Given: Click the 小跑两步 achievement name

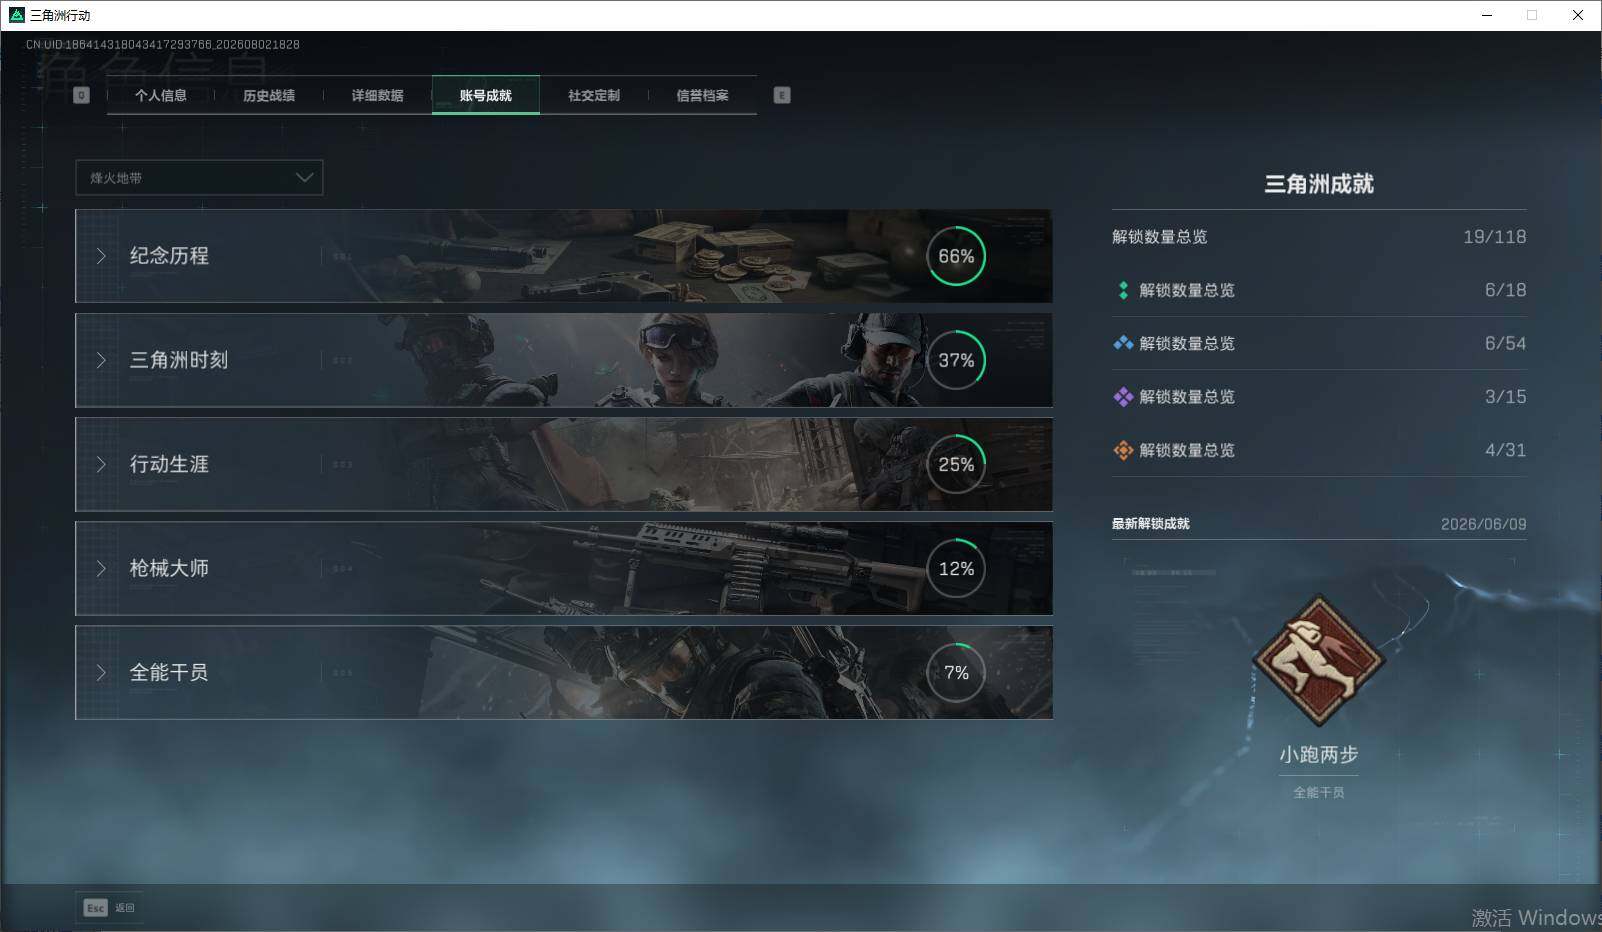Looking at the screenshot, I should 1319,755.
